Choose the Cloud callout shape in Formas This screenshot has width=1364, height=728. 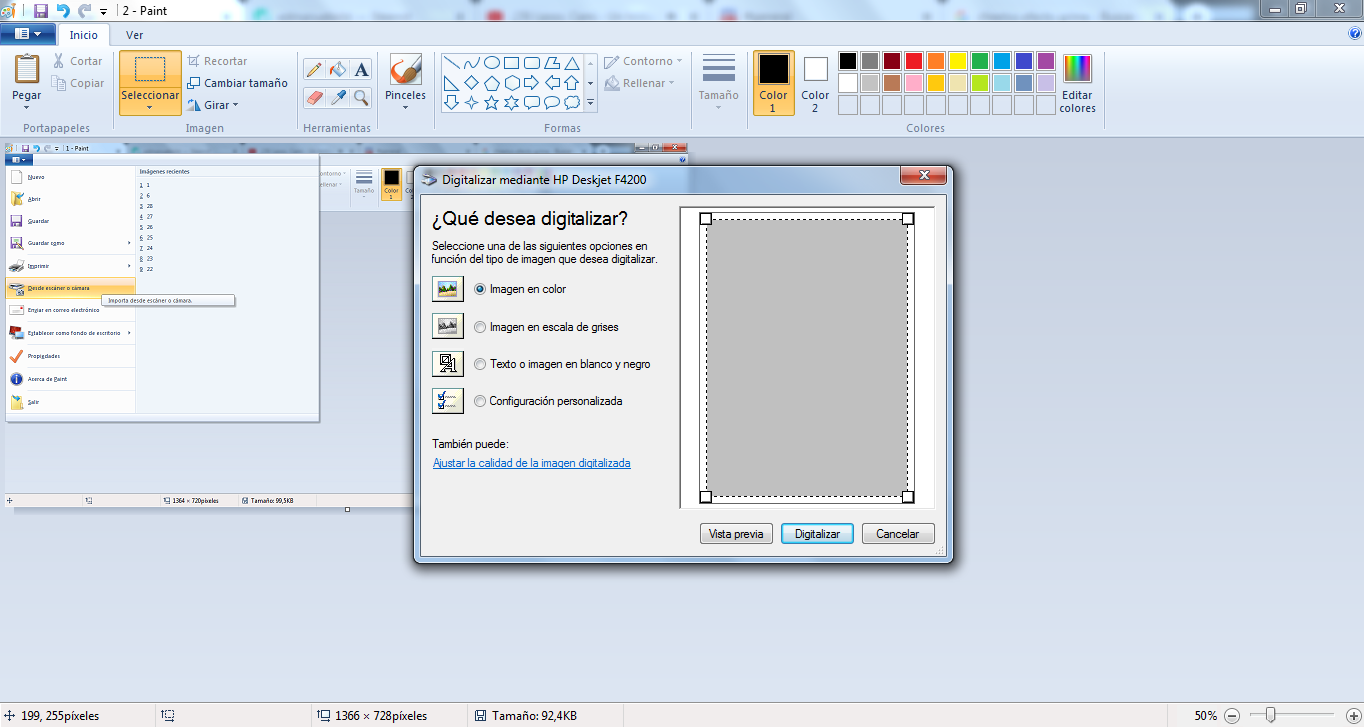pos(571,103)
